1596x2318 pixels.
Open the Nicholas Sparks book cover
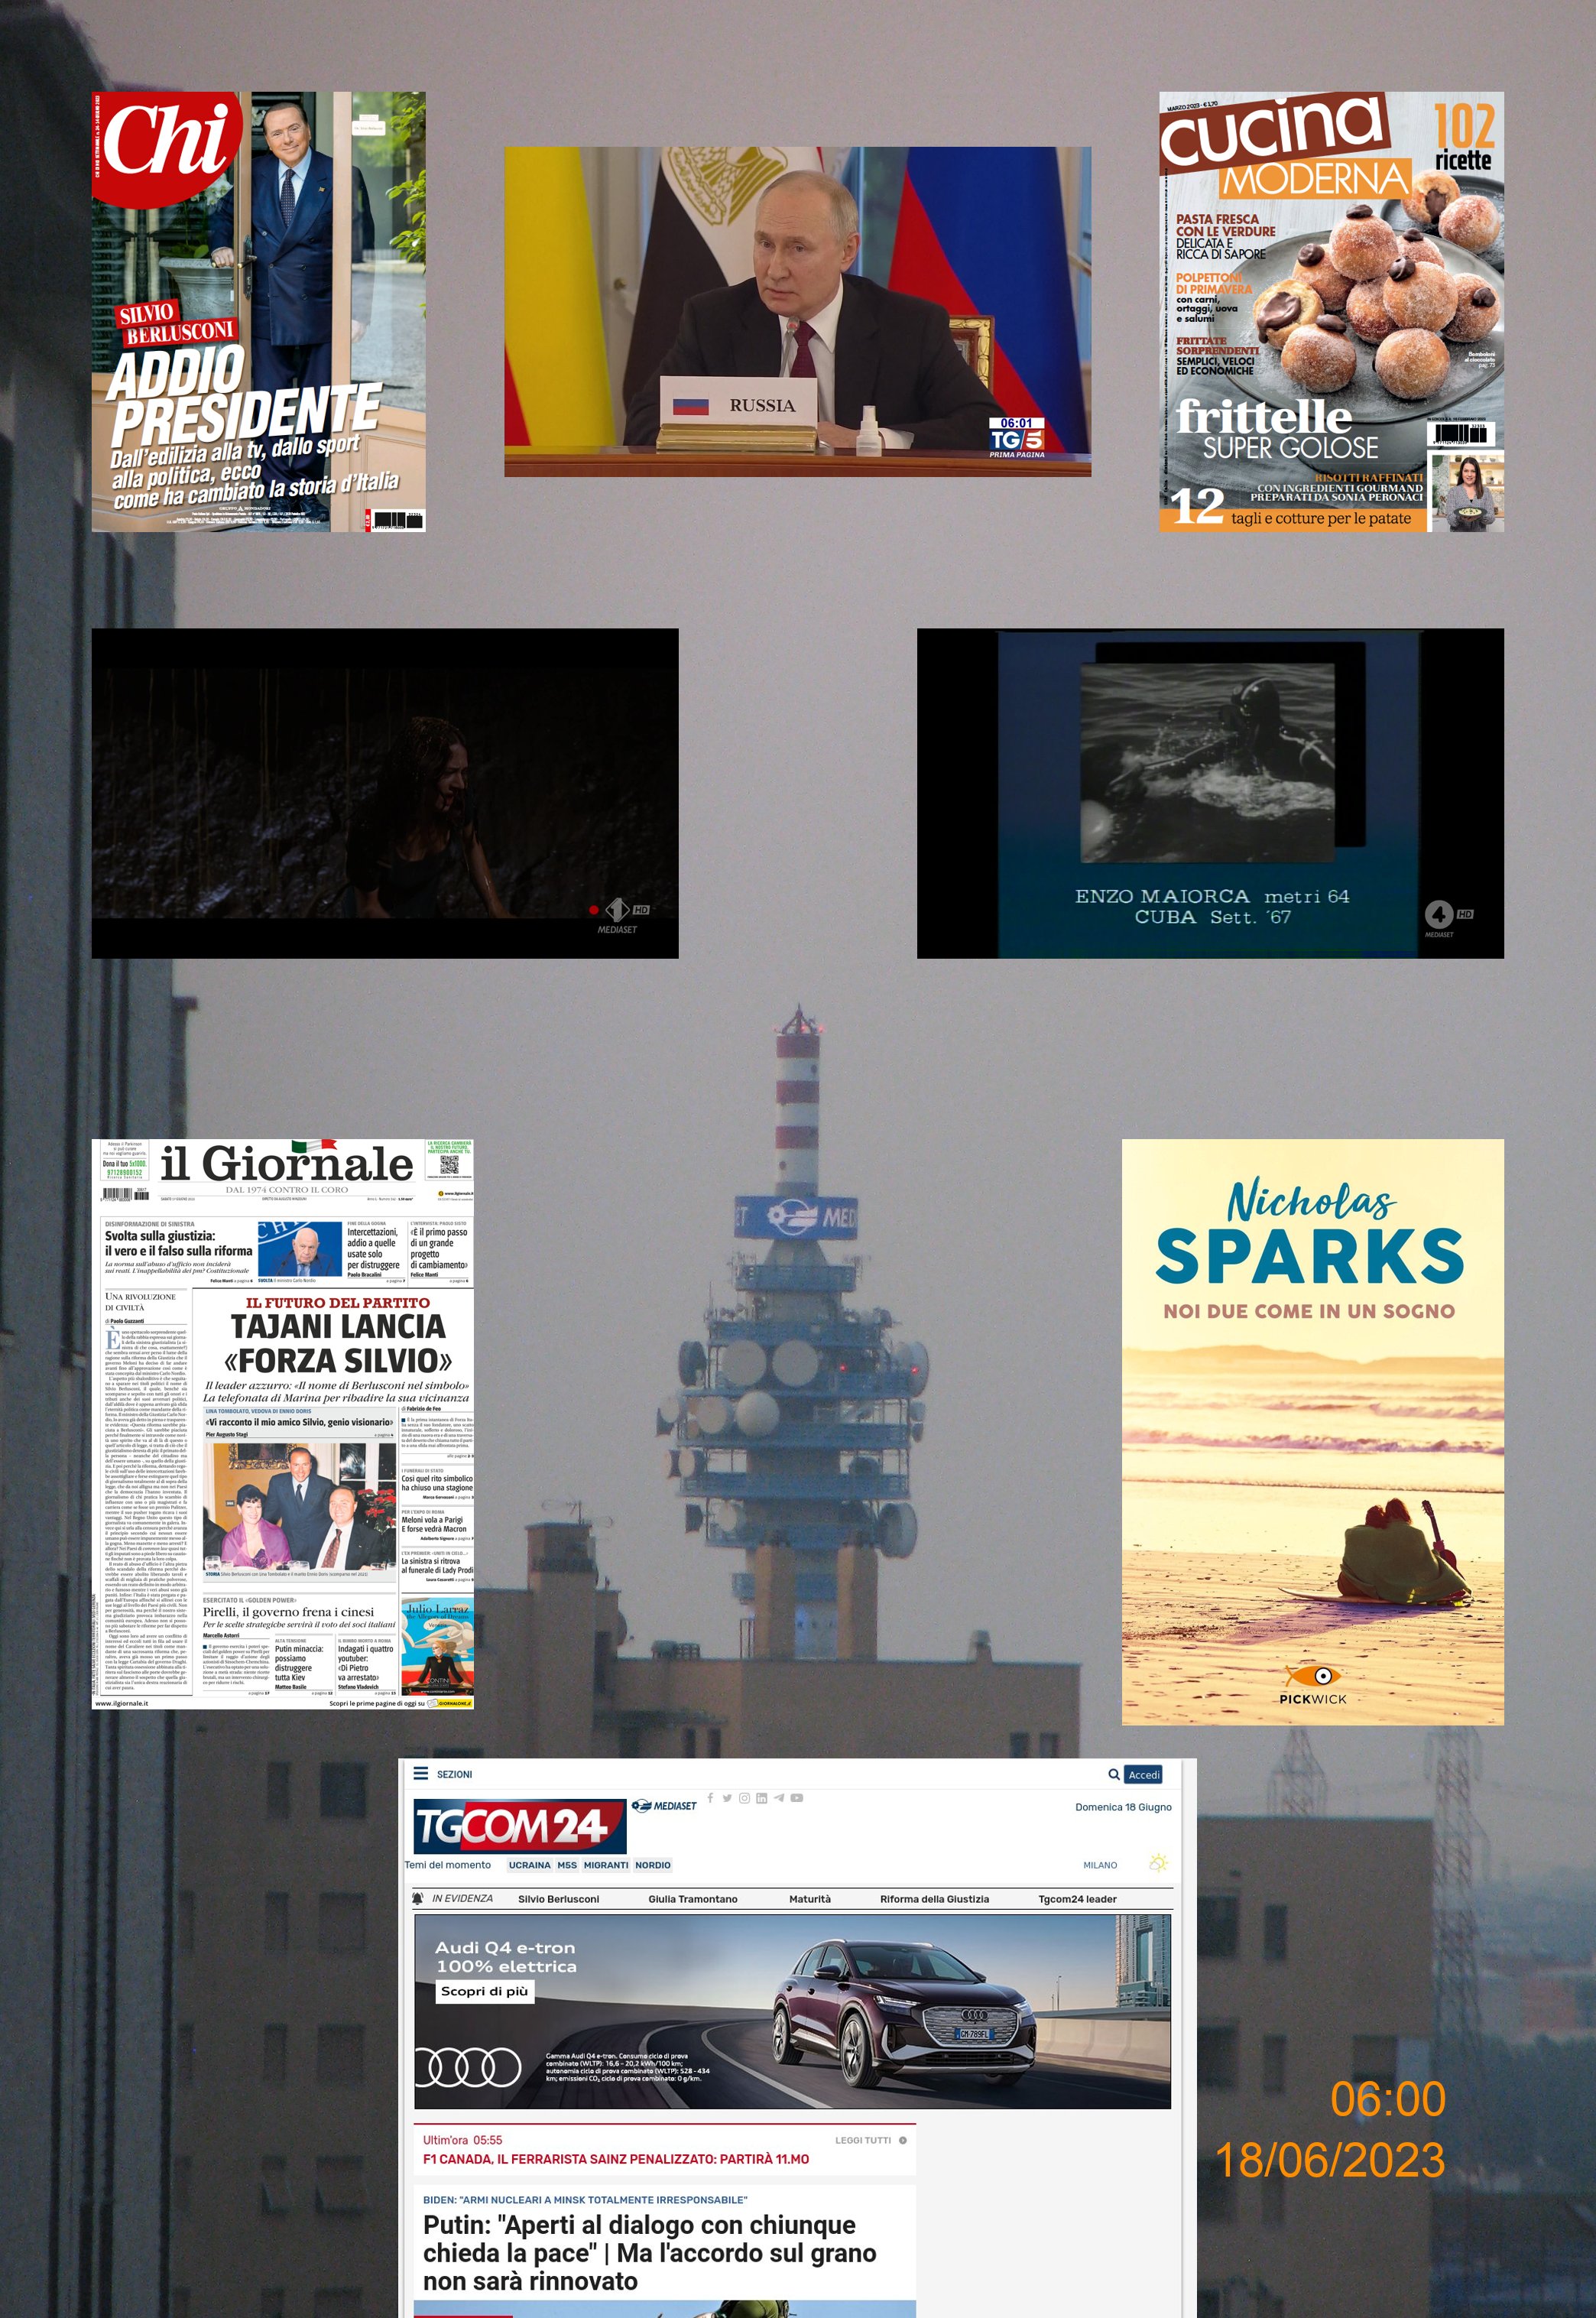click(1312, 1431)
